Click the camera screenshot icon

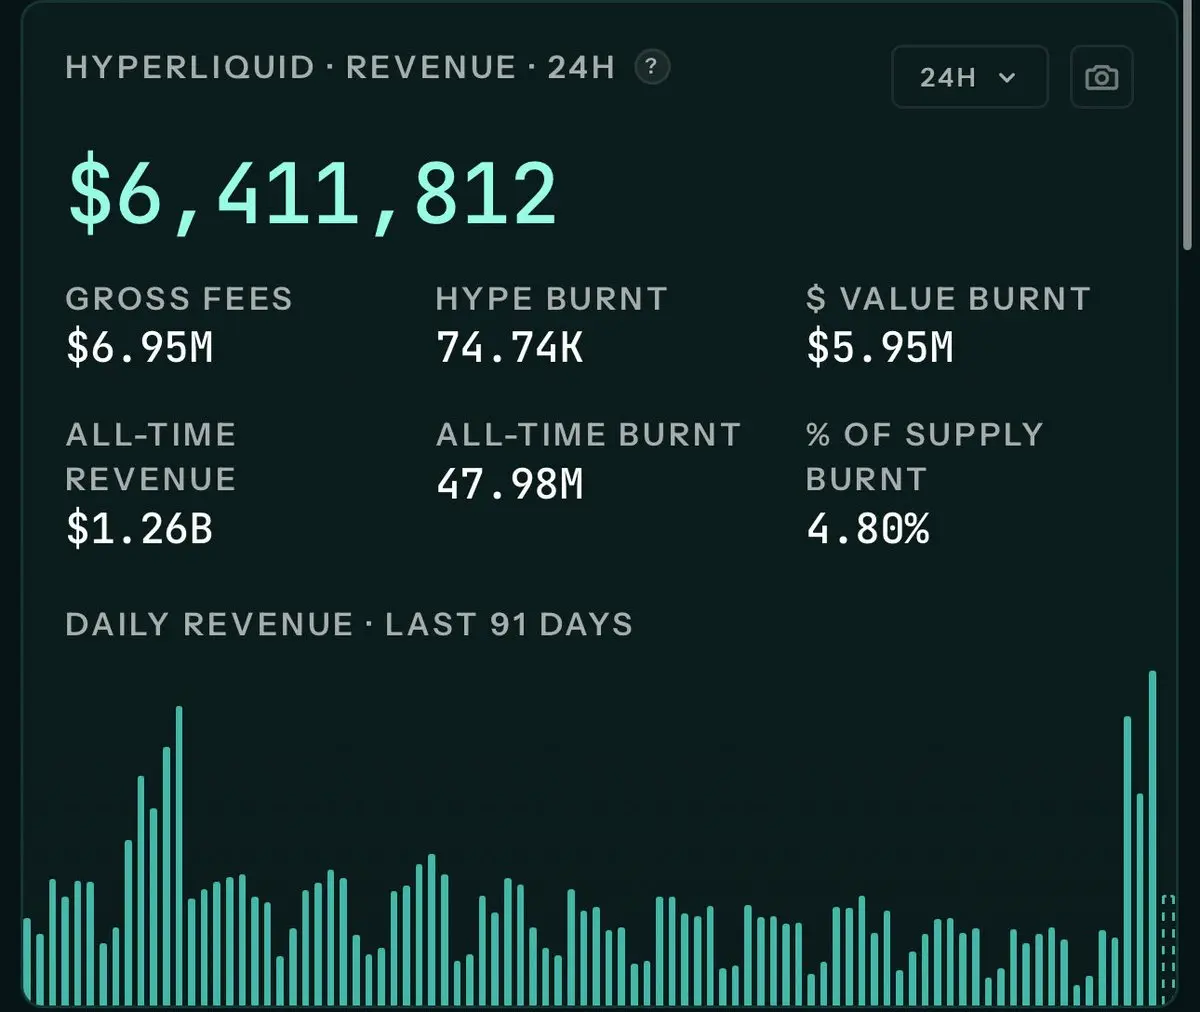click(x=1101, y=77)
